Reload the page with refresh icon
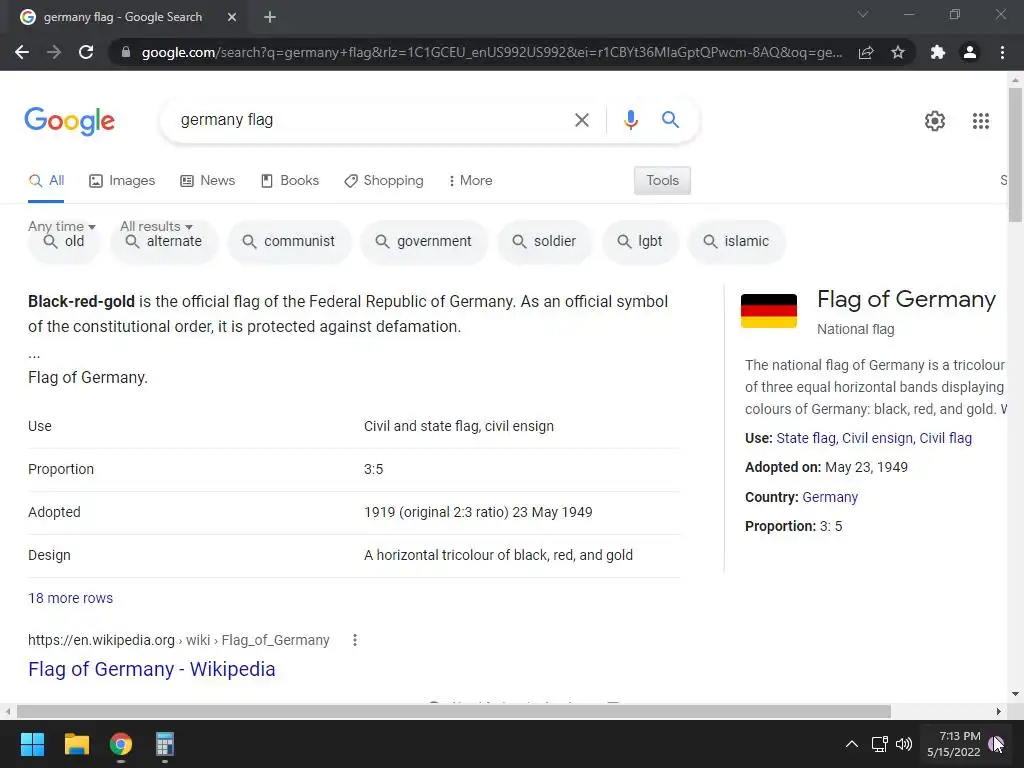Image resolution: width=1024 pixels, height=768 pixels. coord(86,52)
